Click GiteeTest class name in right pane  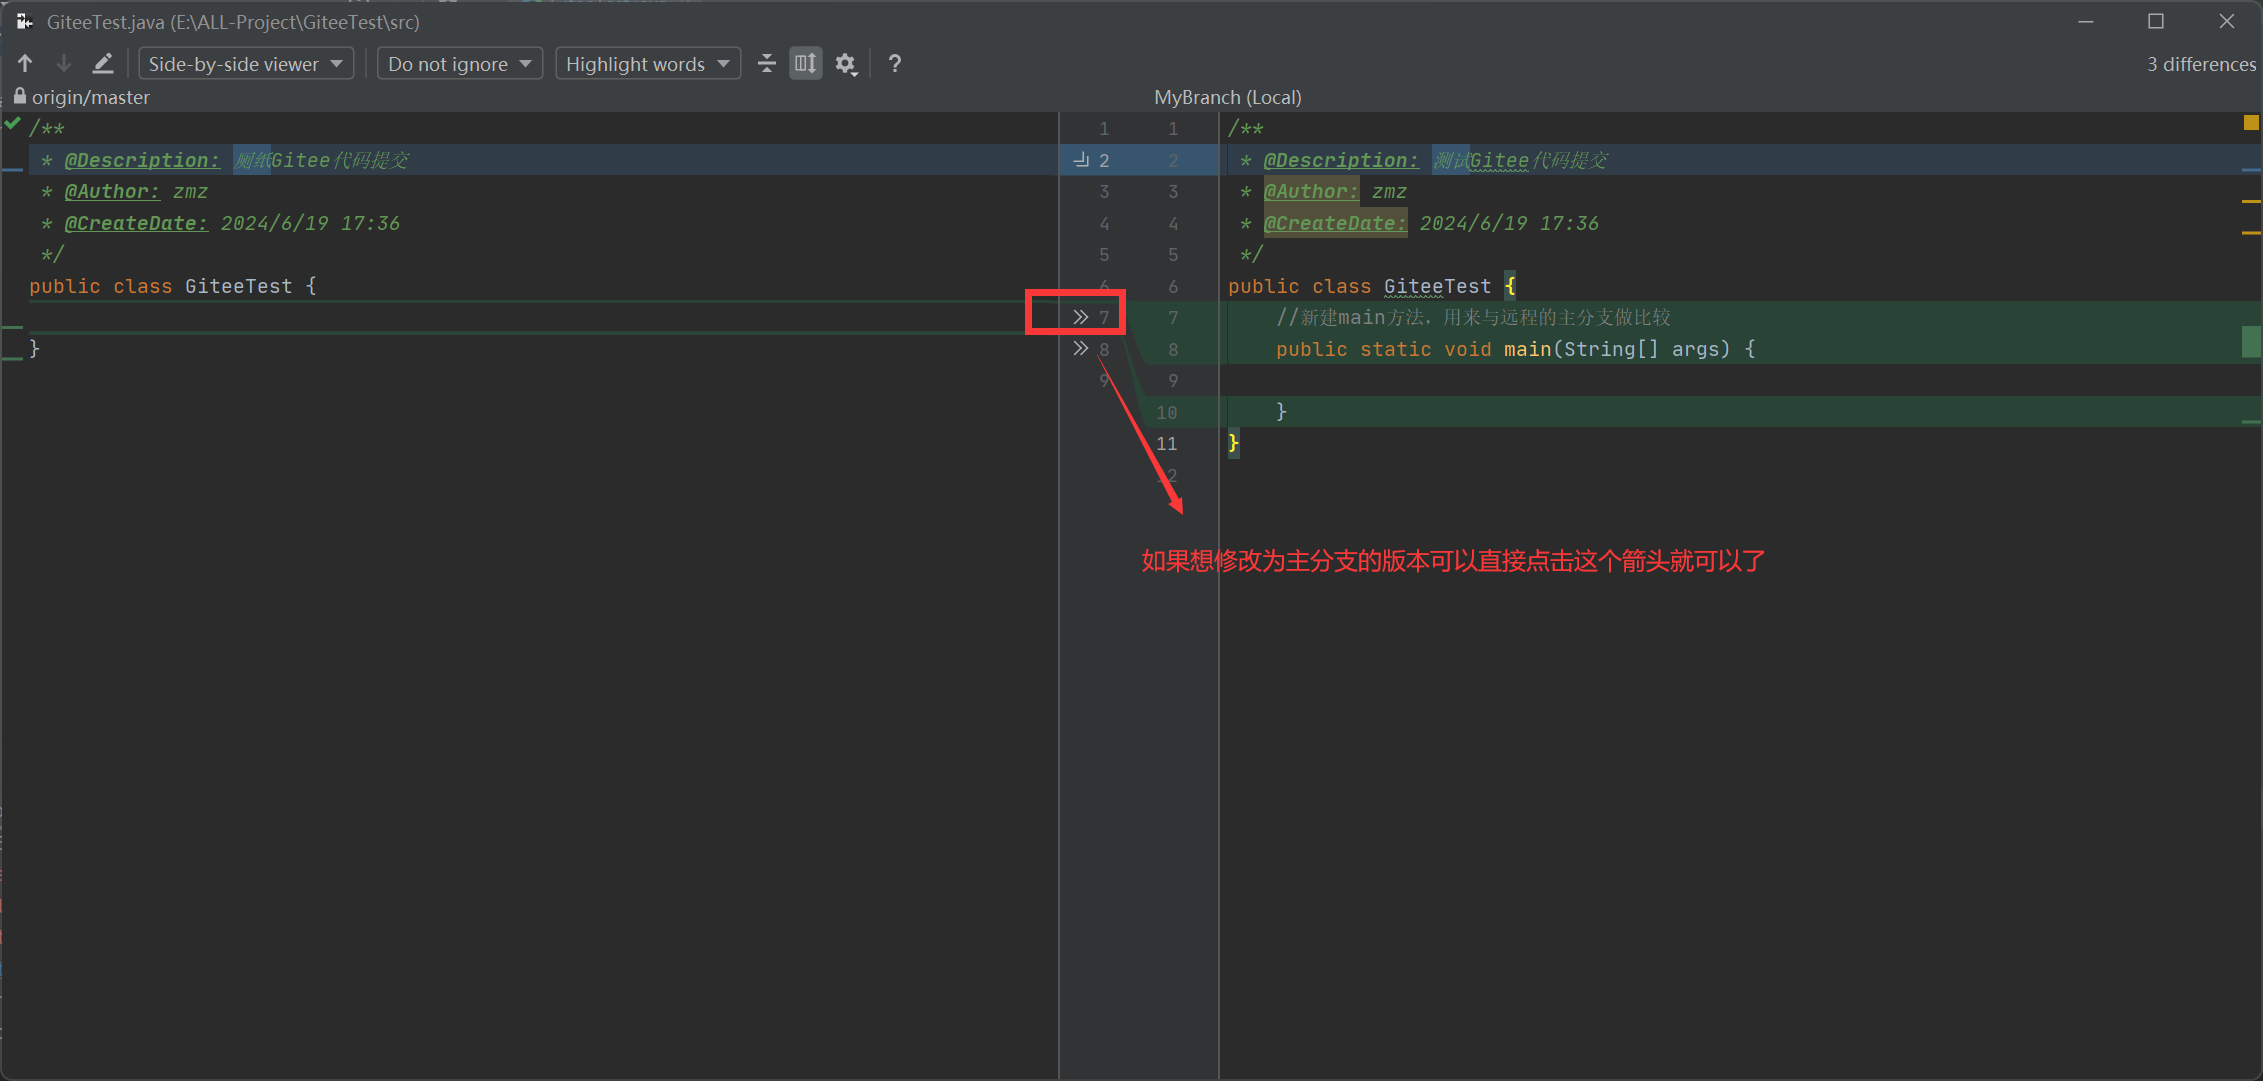click(x=1437, y=286)
